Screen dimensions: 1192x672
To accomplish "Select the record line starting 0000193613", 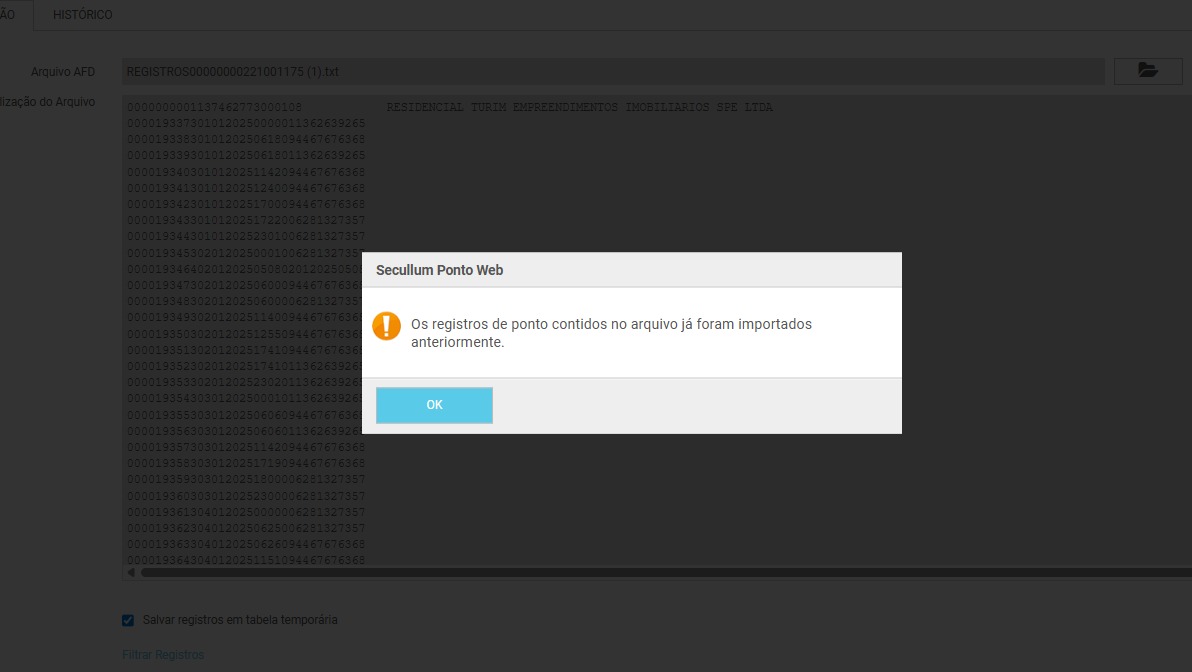I will pos(246,512).
